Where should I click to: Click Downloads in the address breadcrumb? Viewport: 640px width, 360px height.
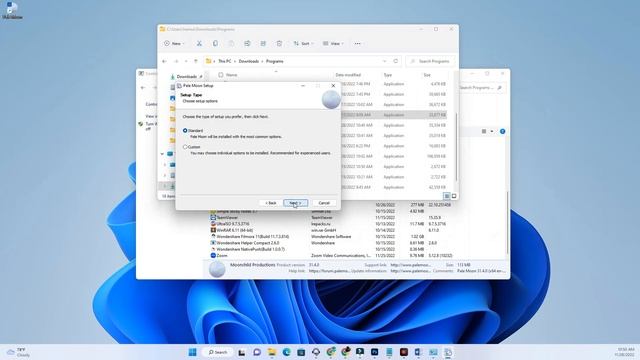coord(249,61)
